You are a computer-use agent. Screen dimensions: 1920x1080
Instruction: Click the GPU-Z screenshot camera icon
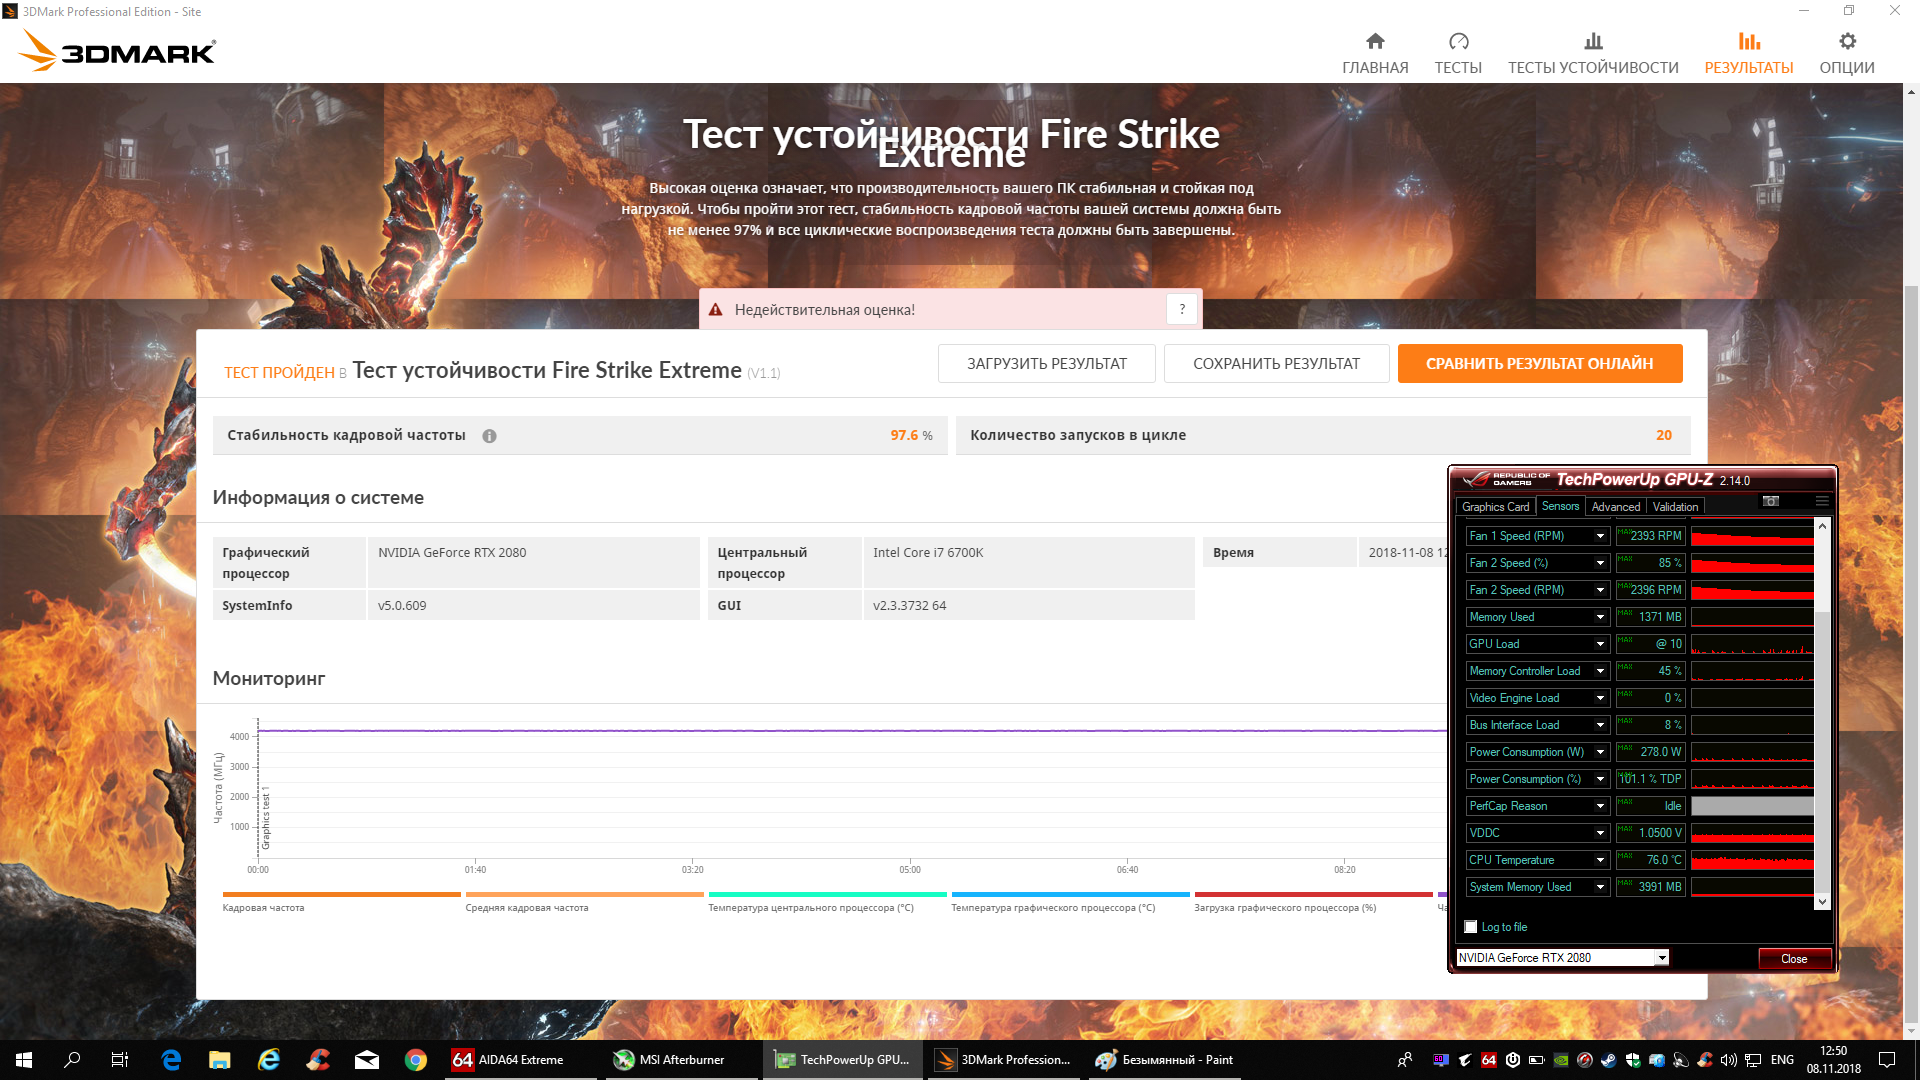1771,501
